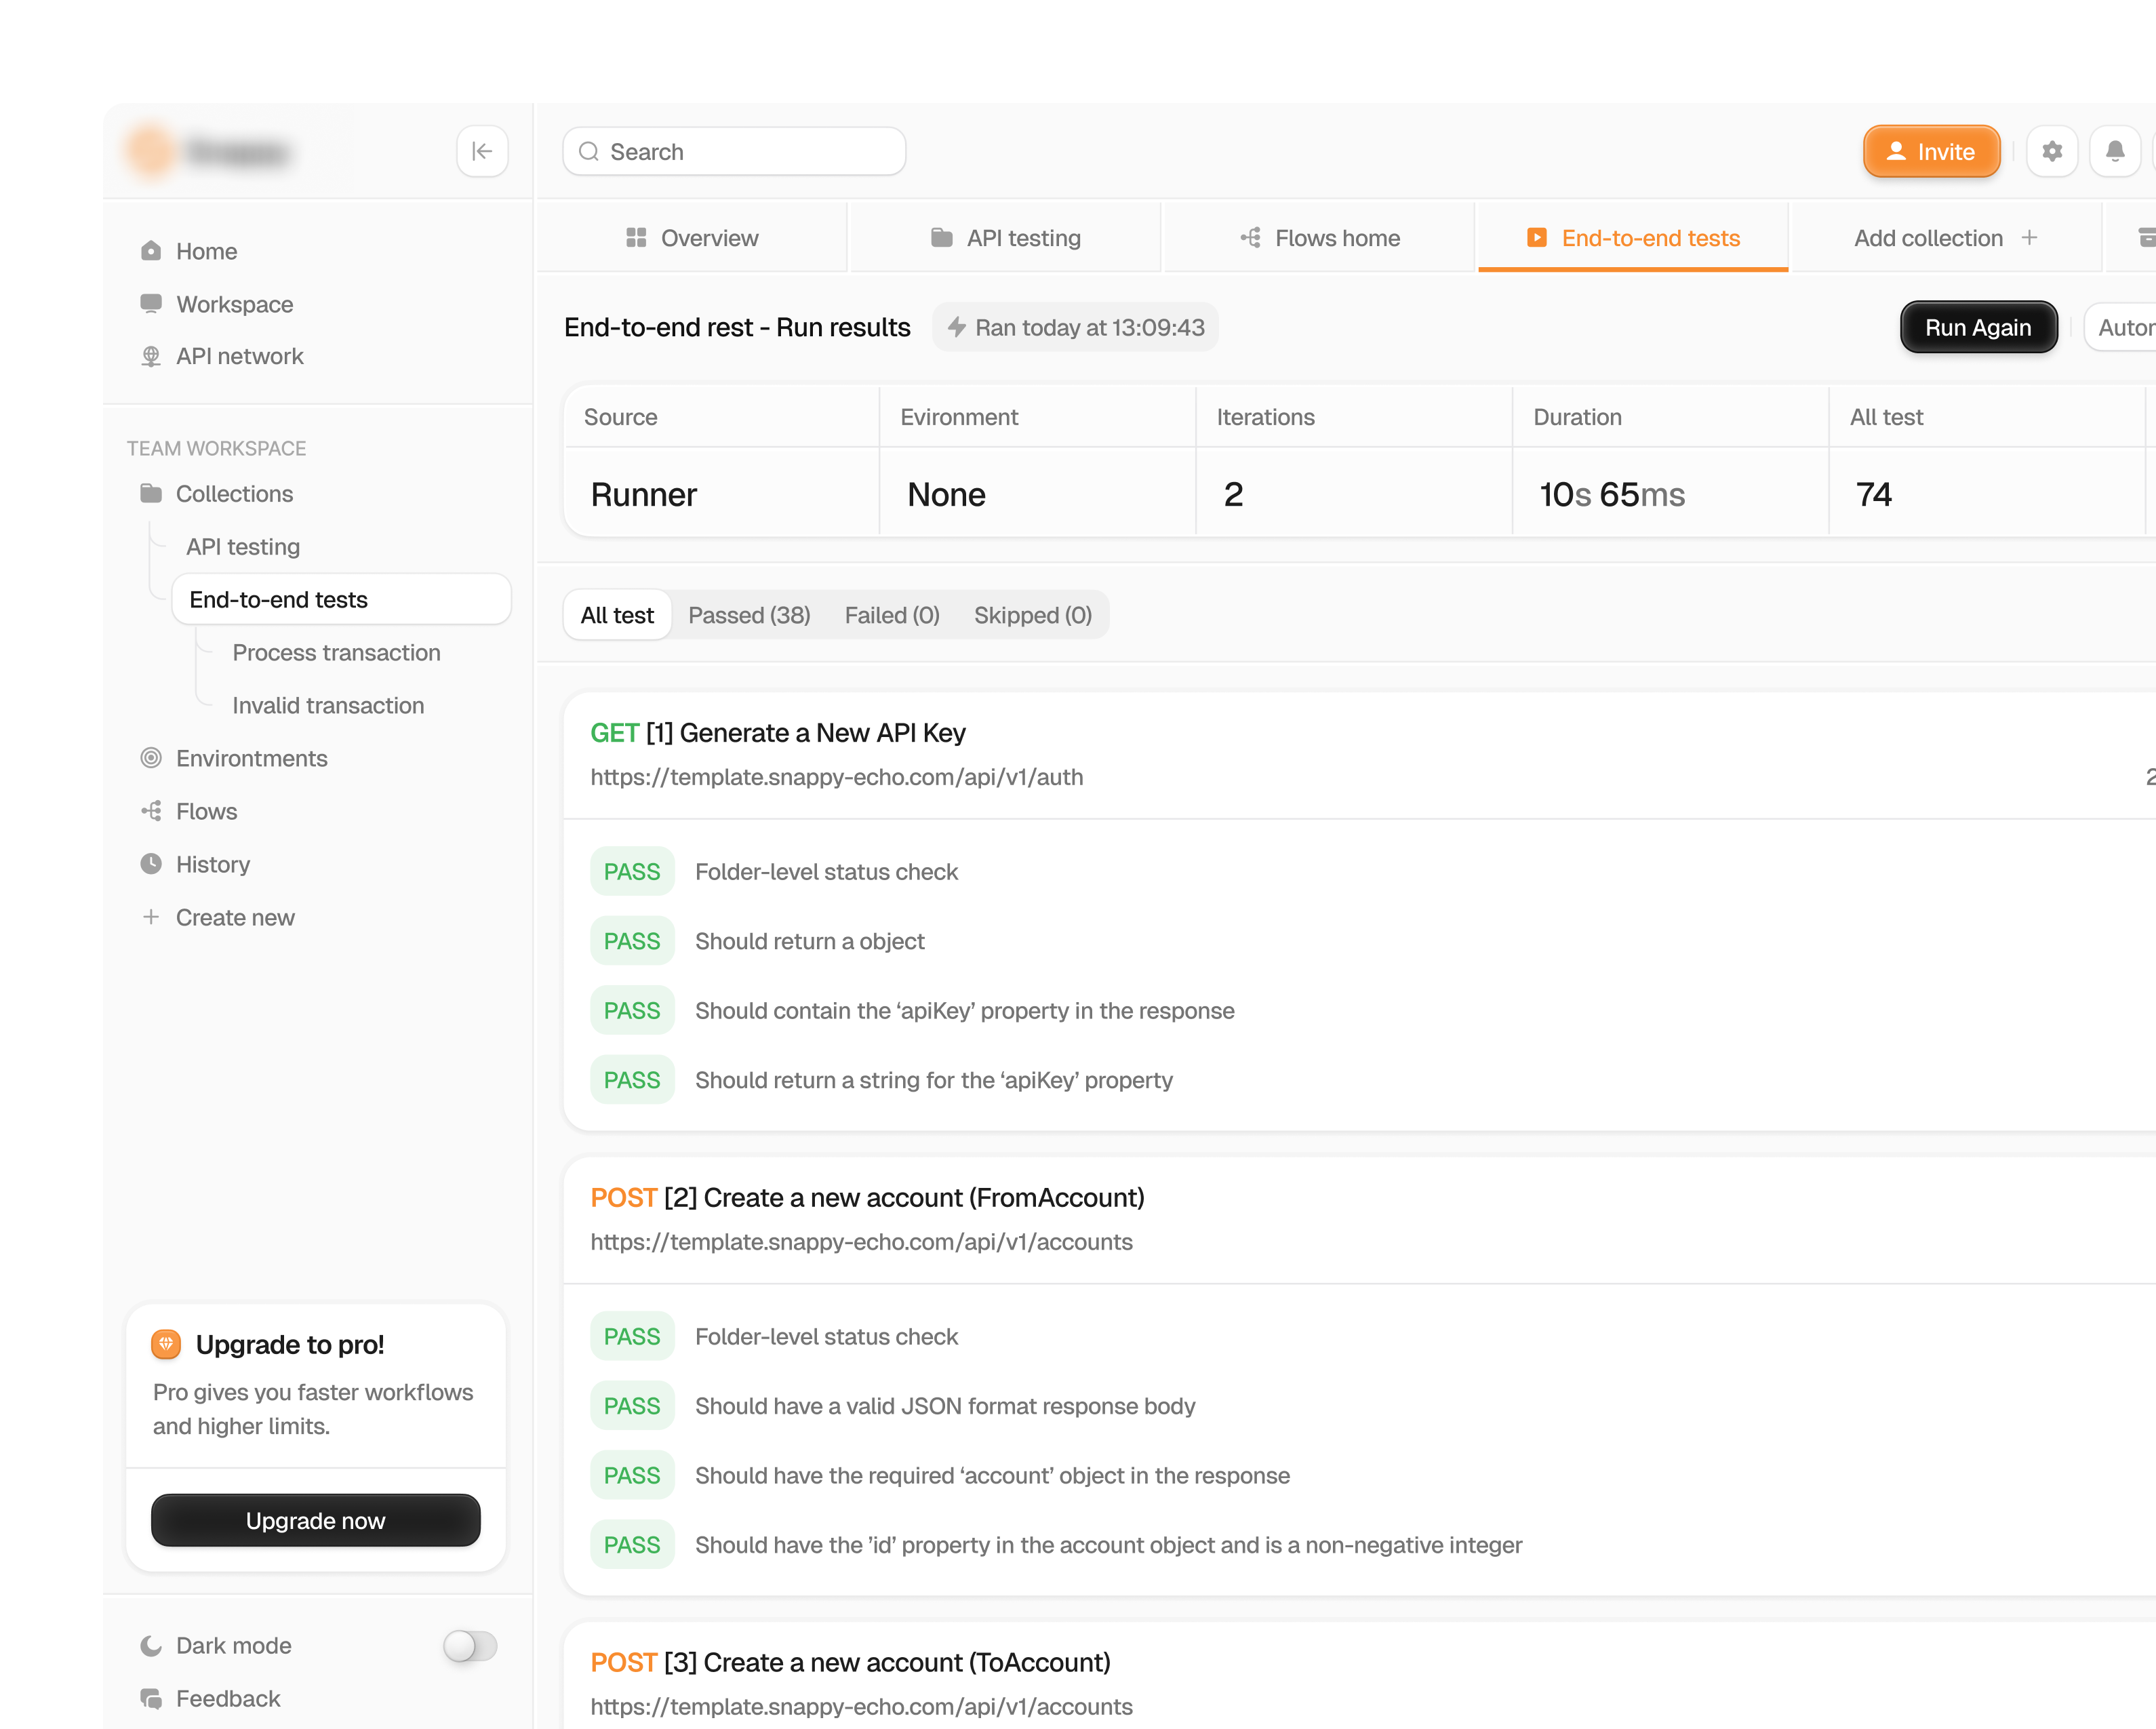Click into the Search field

[734, 151]
